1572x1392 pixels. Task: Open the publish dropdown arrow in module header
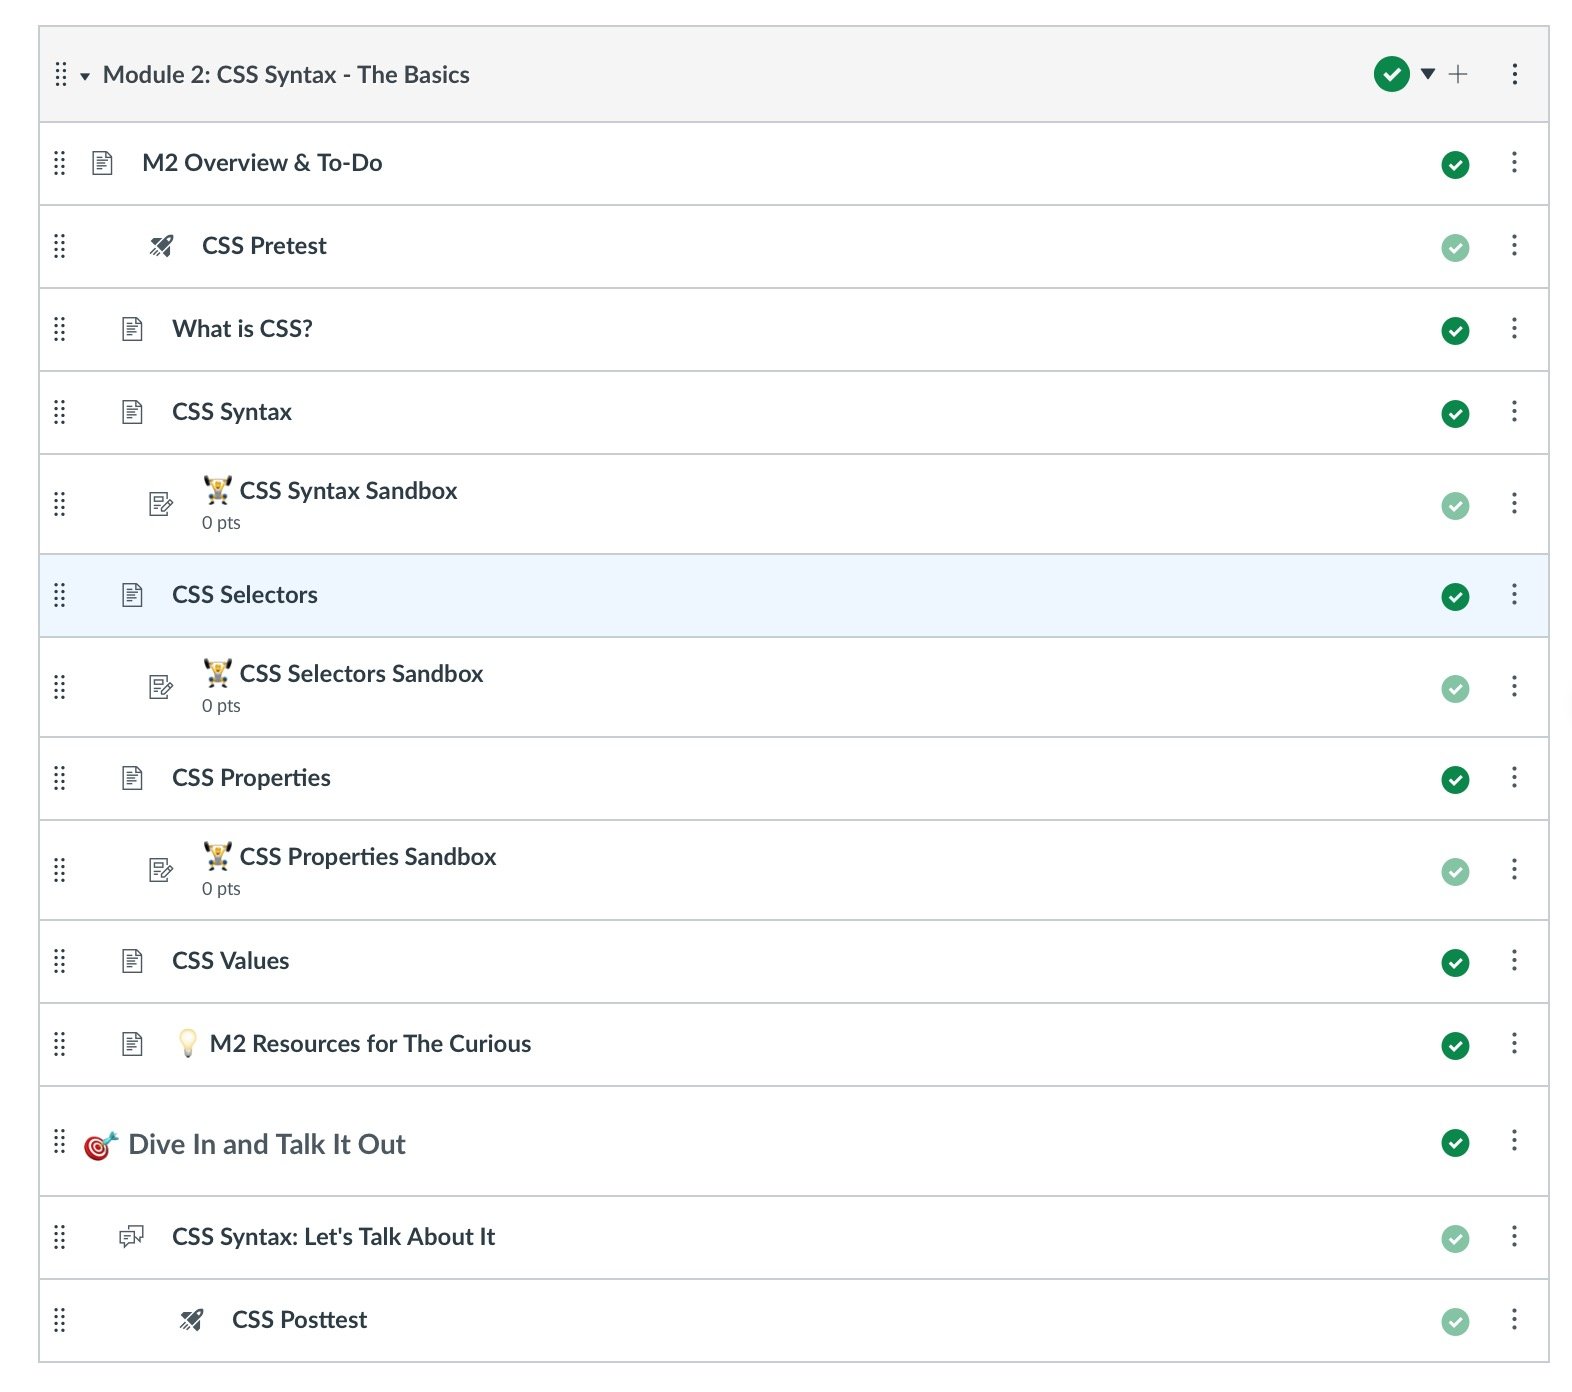(1428, 74)
